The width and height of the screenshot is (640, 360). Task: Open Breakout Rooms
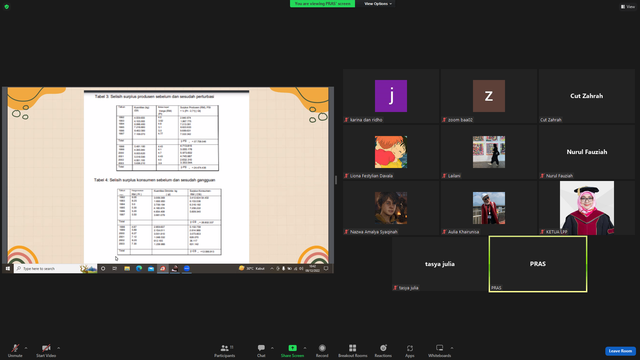coord(353,351)
